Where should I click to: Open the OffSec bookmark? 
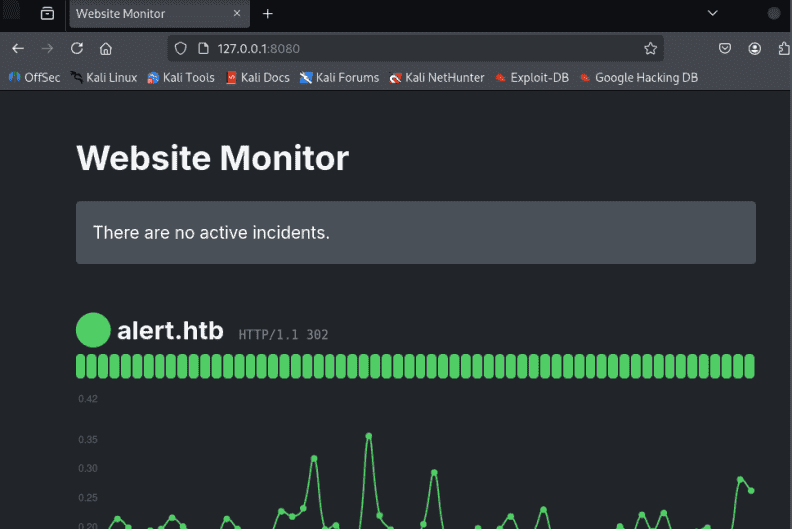coord(34,77)
